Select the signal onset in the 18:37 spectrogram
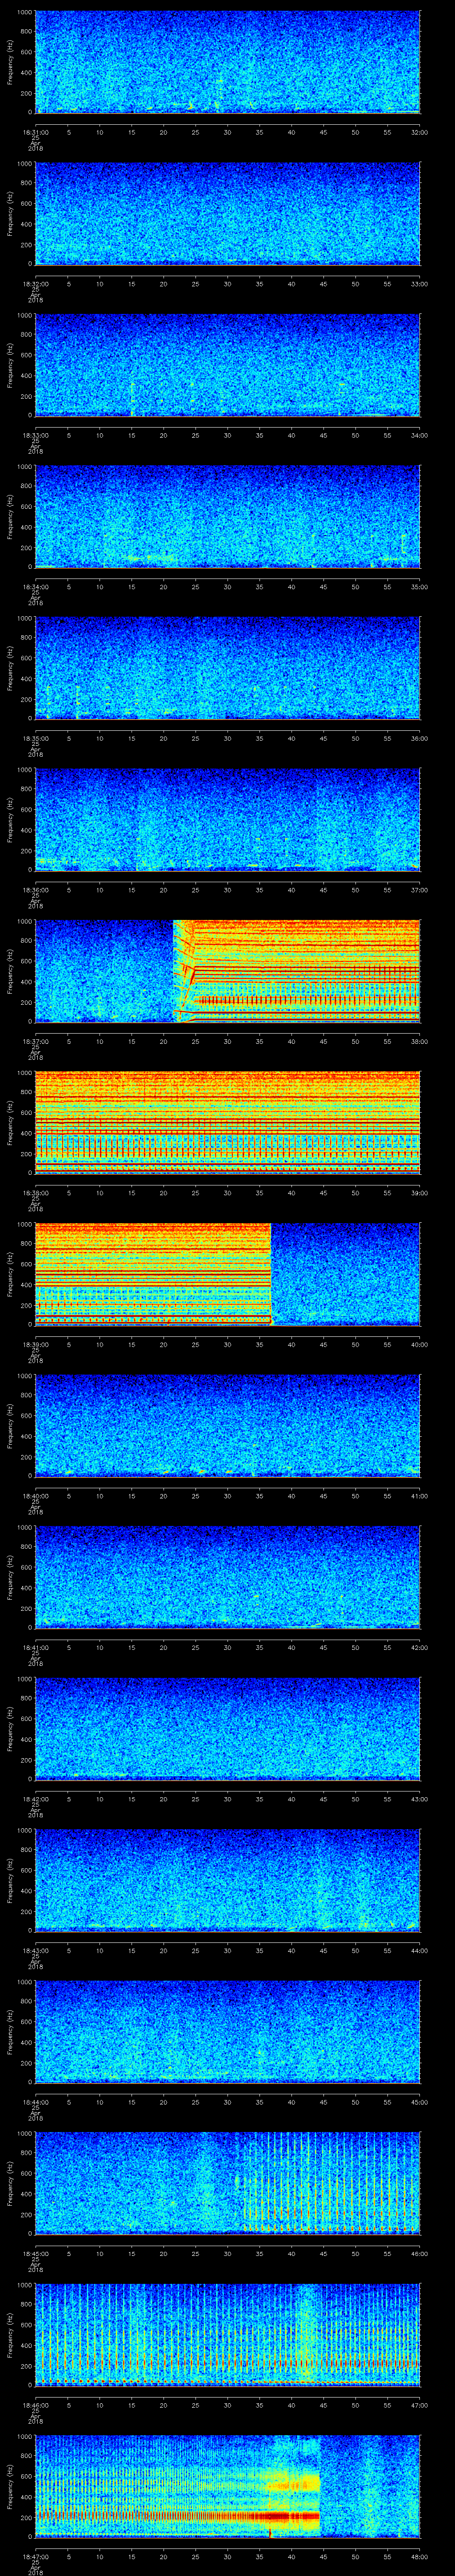This screenshot has height=2576, width=455. point(174,970)
